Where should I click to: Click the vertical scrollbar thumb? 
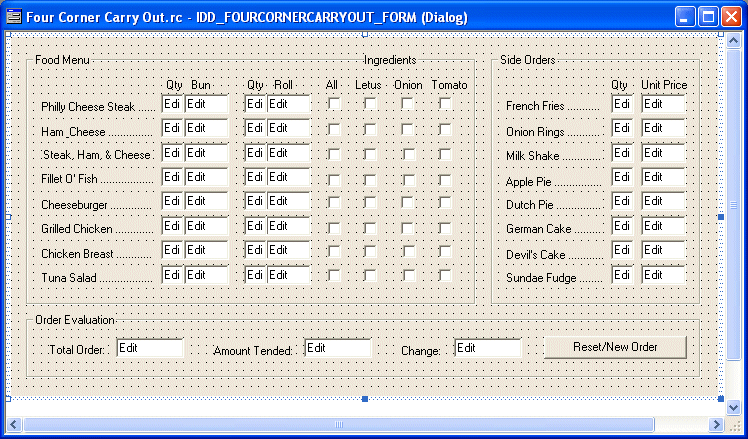point(734,205)
